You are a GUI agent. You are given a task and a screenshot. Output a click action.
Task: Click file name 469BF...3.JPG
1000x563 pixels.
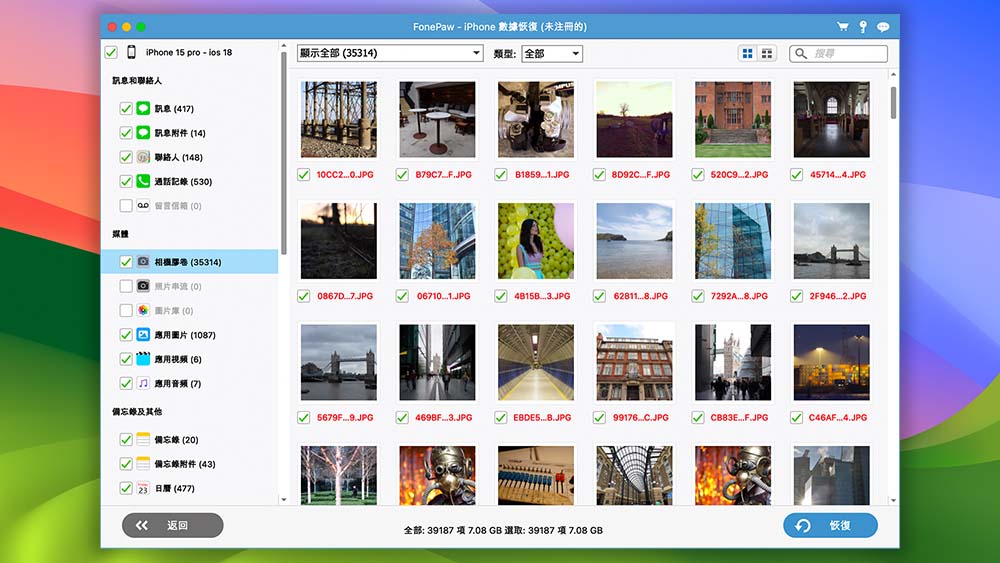click(444, 418)
